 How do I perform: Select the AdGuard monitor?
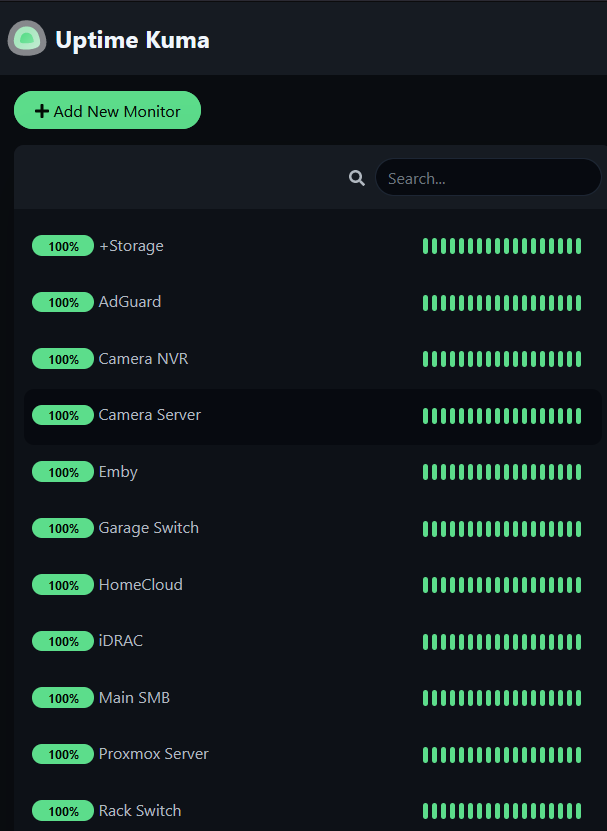(313, 302)
